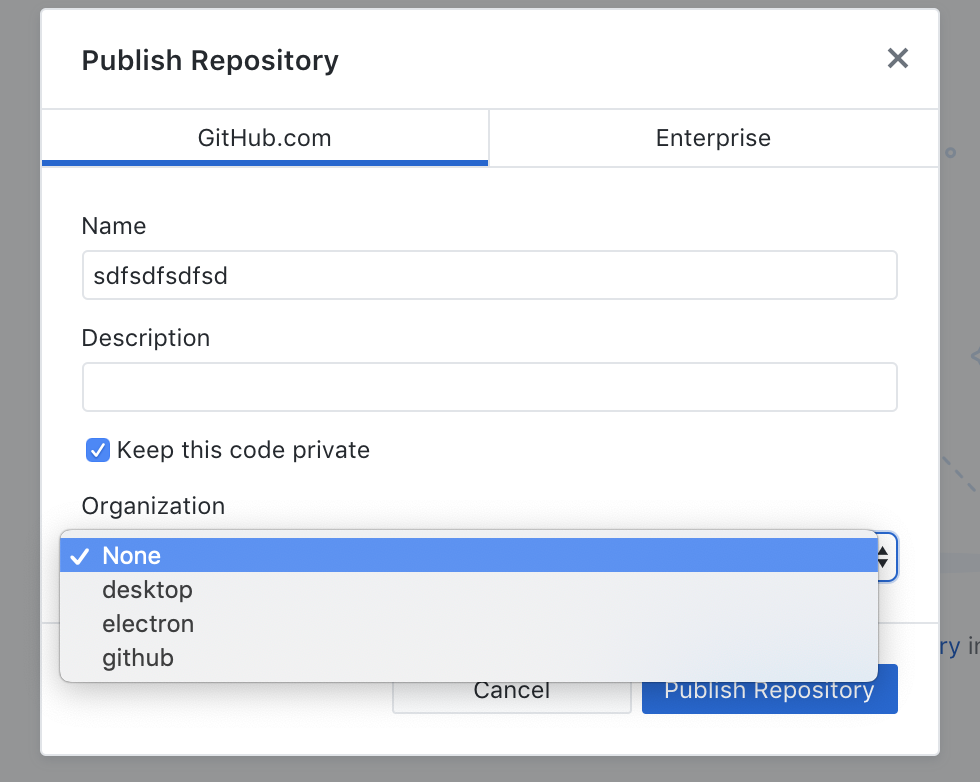The height and width of the screenshot is (782, 980).
Task: Choose electron as the organization
Action: 147,623
